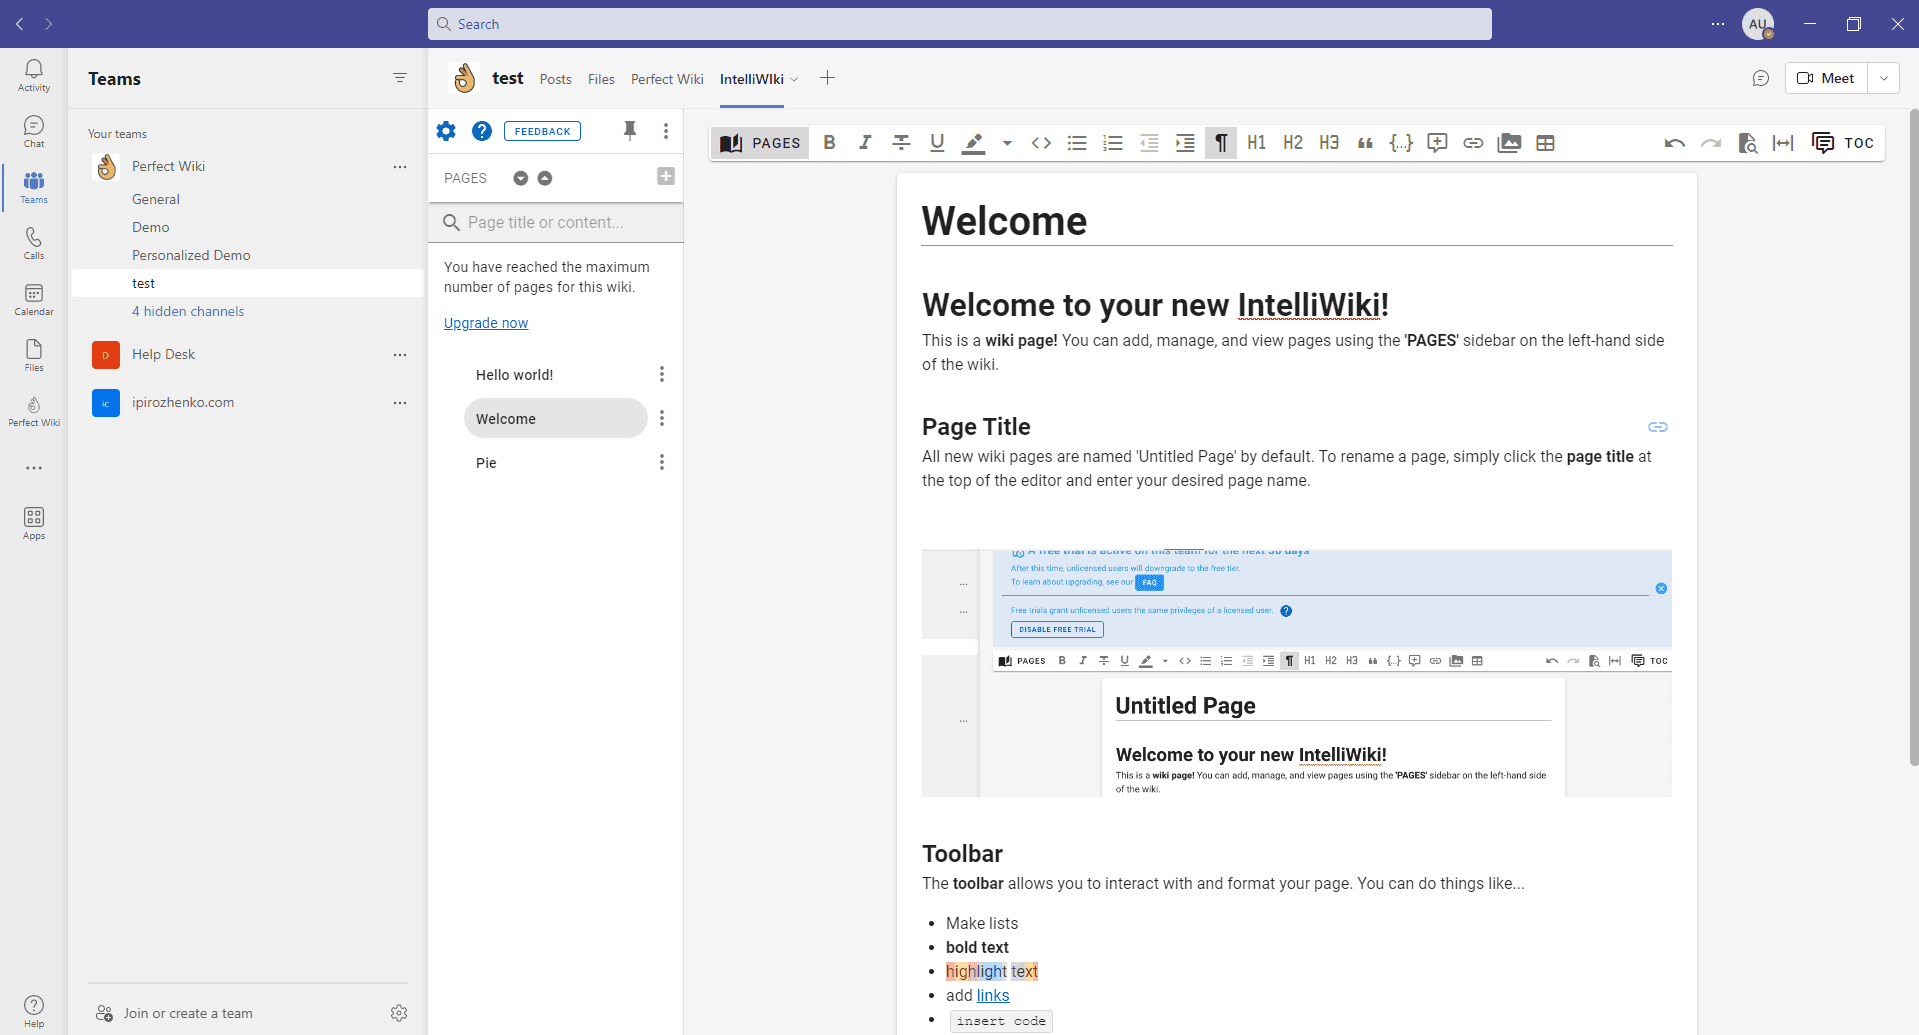Toggle paragraph formatting marker
Image resolution: width=1919 pixels, height=1035 pixels.
pos(1221,143)
